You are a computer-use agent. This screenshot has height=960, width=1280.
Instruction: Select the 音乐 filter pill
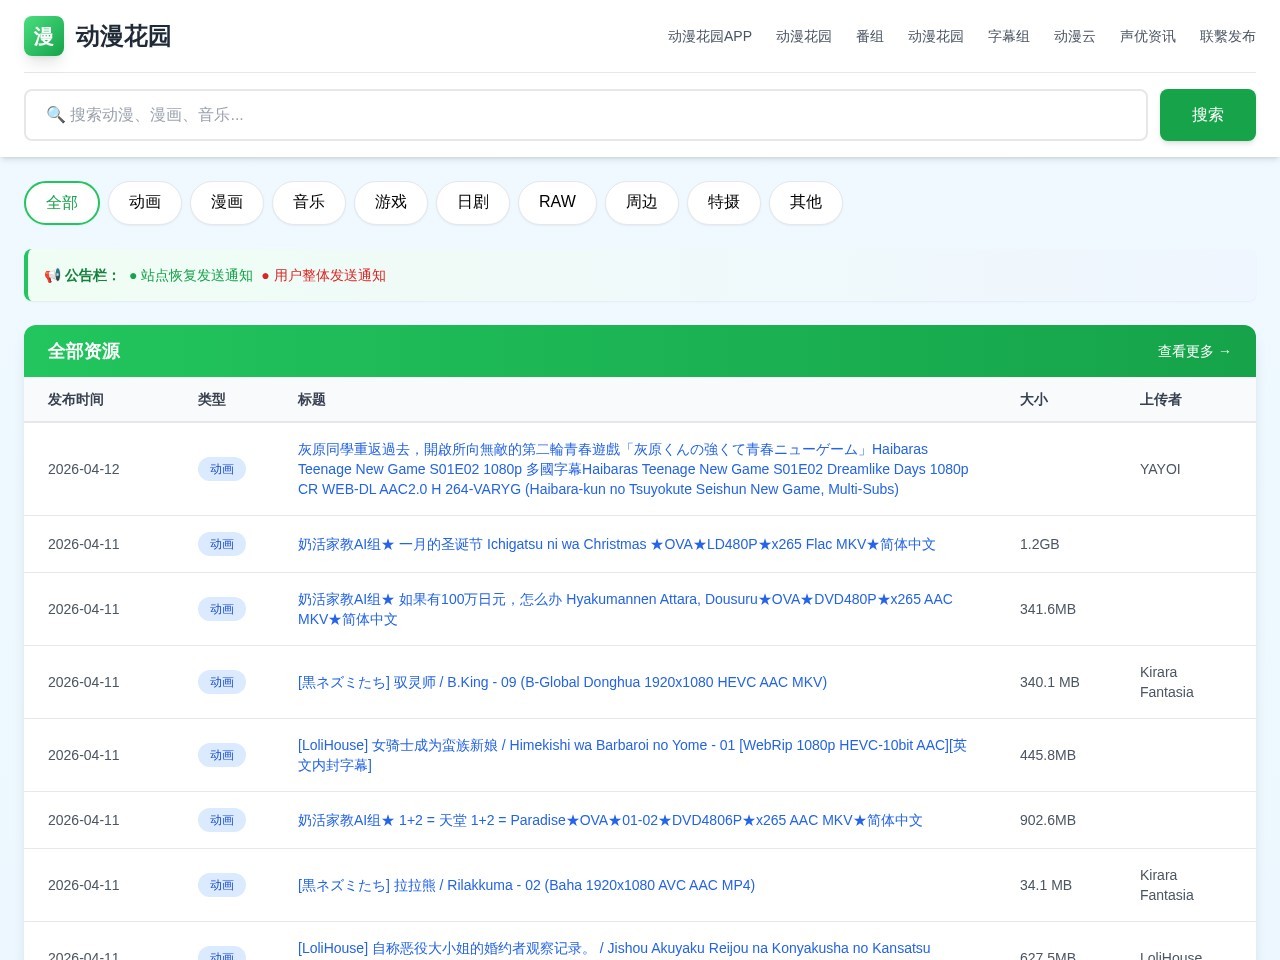(x=308, y=202)
